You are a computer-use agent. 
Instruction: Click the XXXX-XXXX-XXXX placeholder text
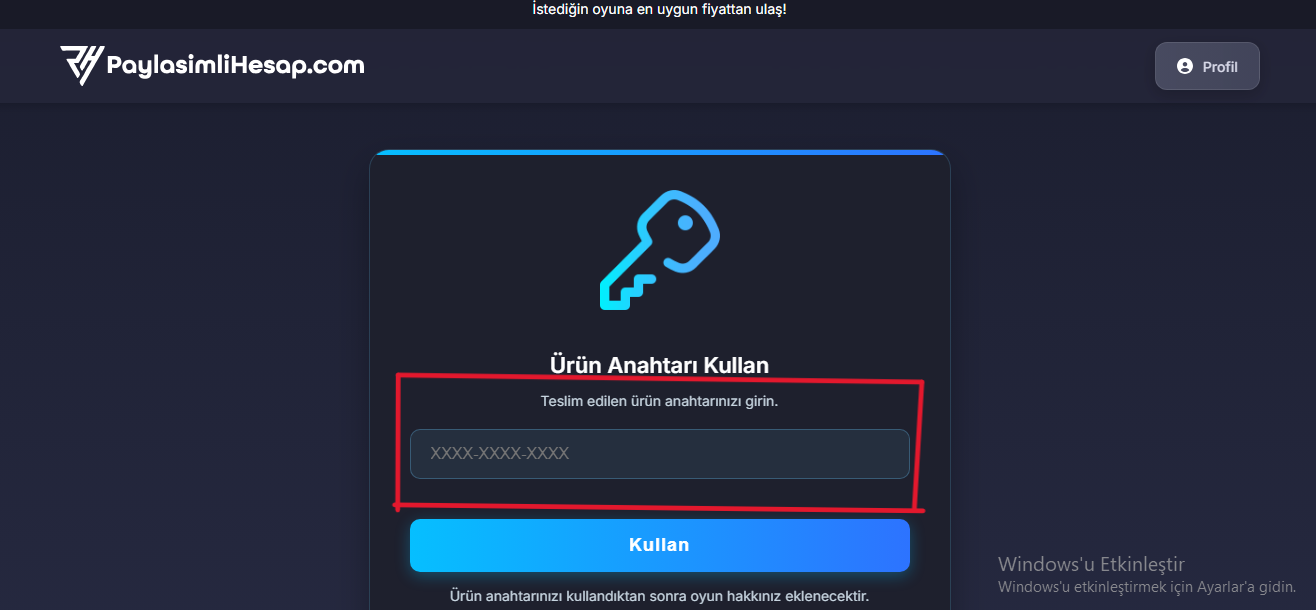[x=500, y=454]
